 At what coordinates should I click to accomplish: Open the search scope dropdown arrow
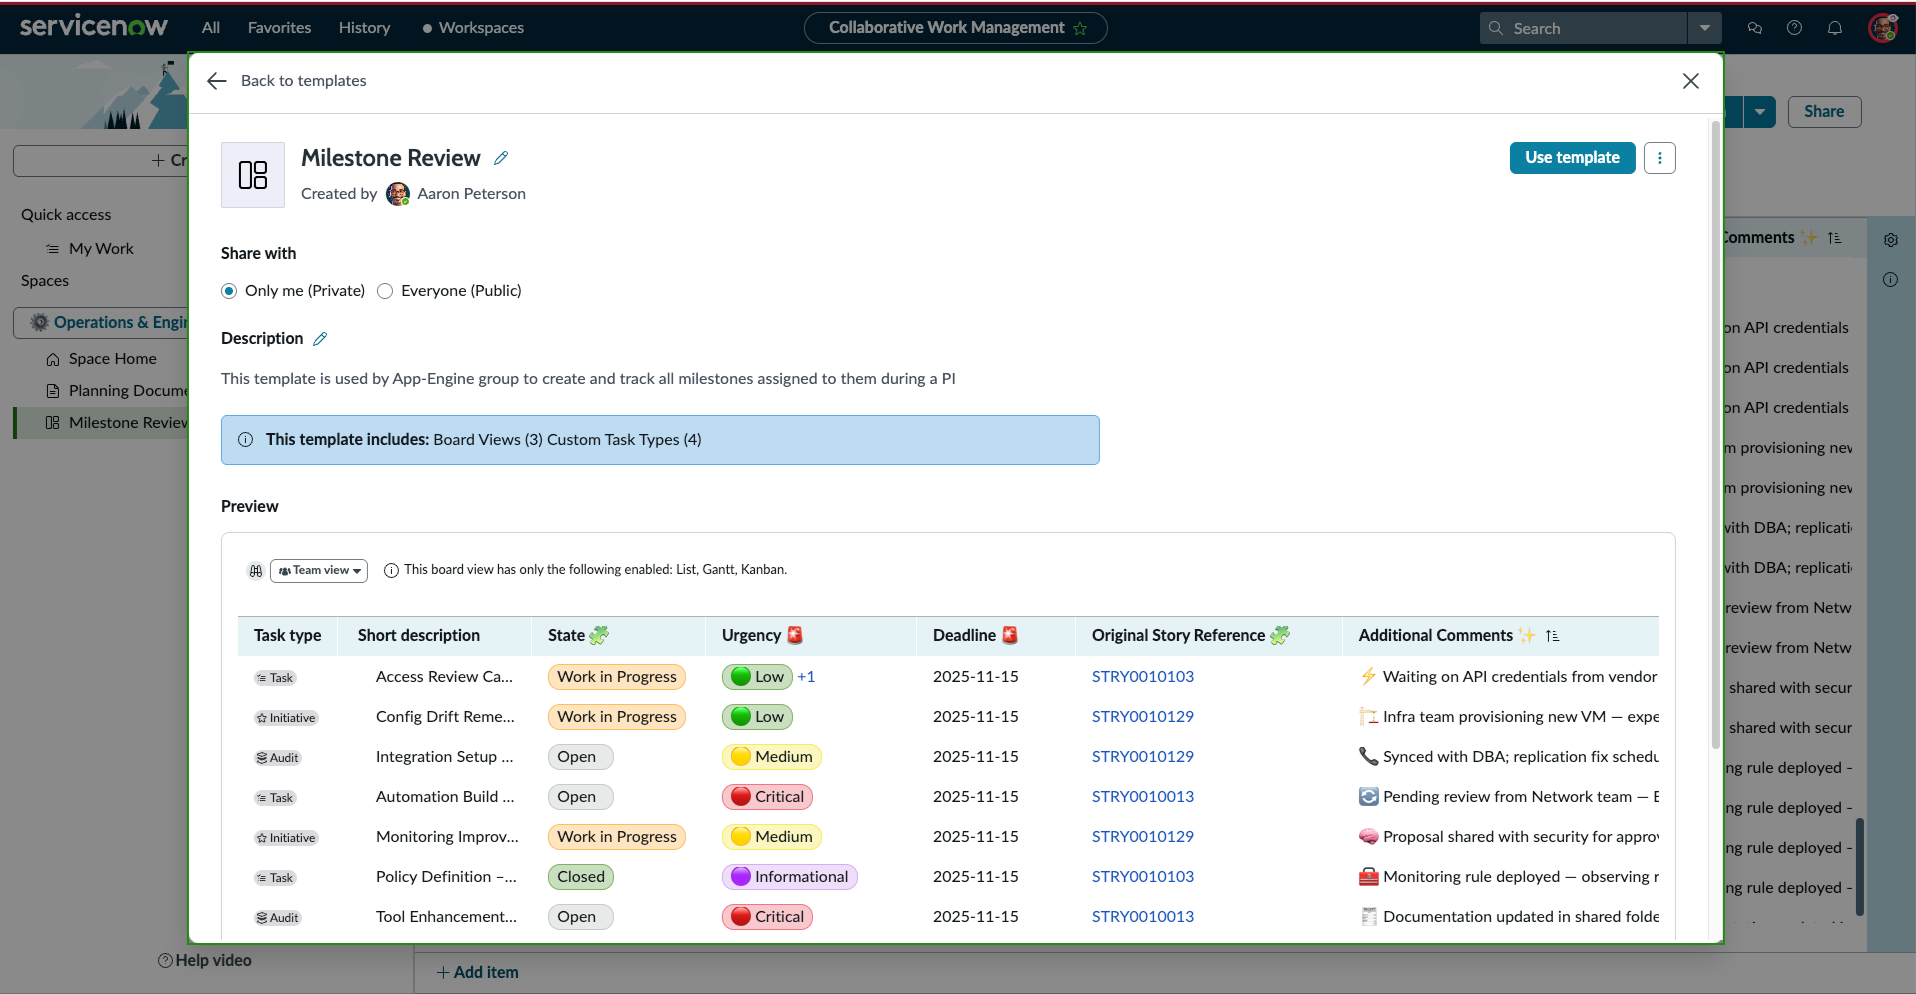(1704, 28)
